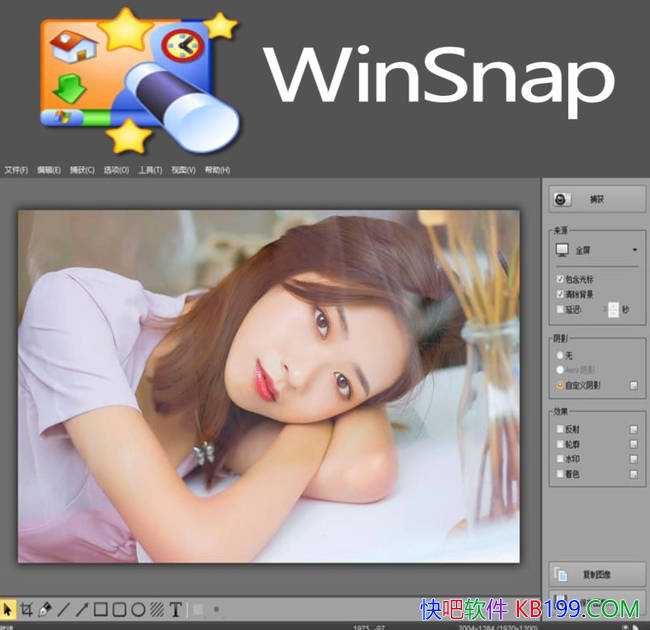The width and height of the screenshot is (650, 630).
Task: Click the camera icon on capture button
Action: click(562, 199)
